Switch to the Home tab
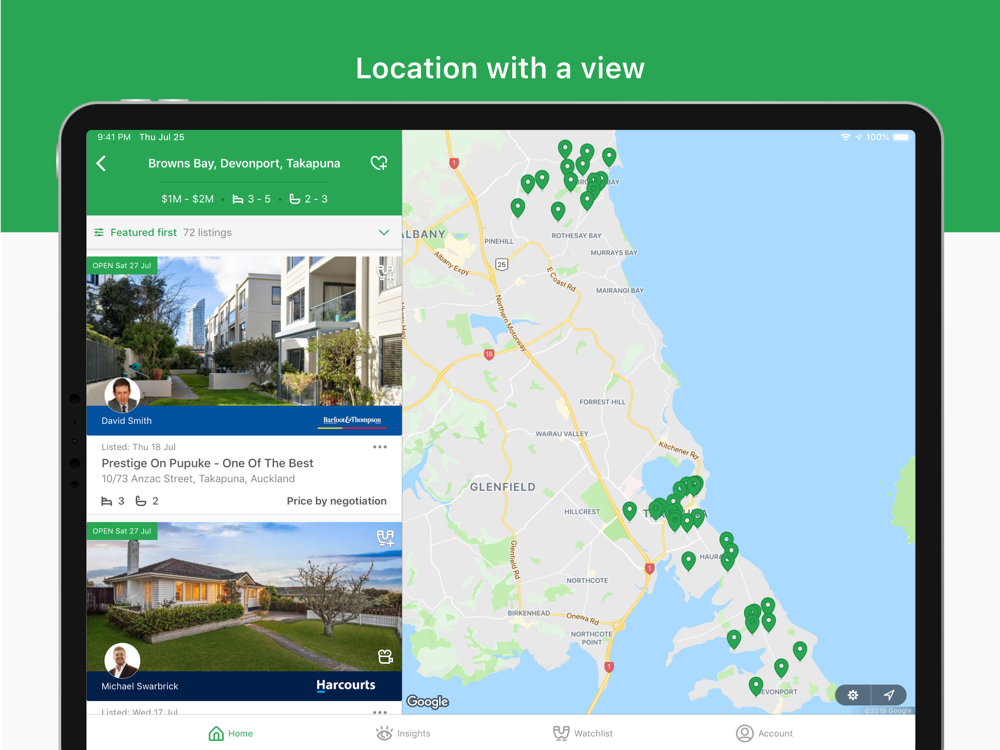The height and width of the screenshot is (750, 1000). (231, 733)
